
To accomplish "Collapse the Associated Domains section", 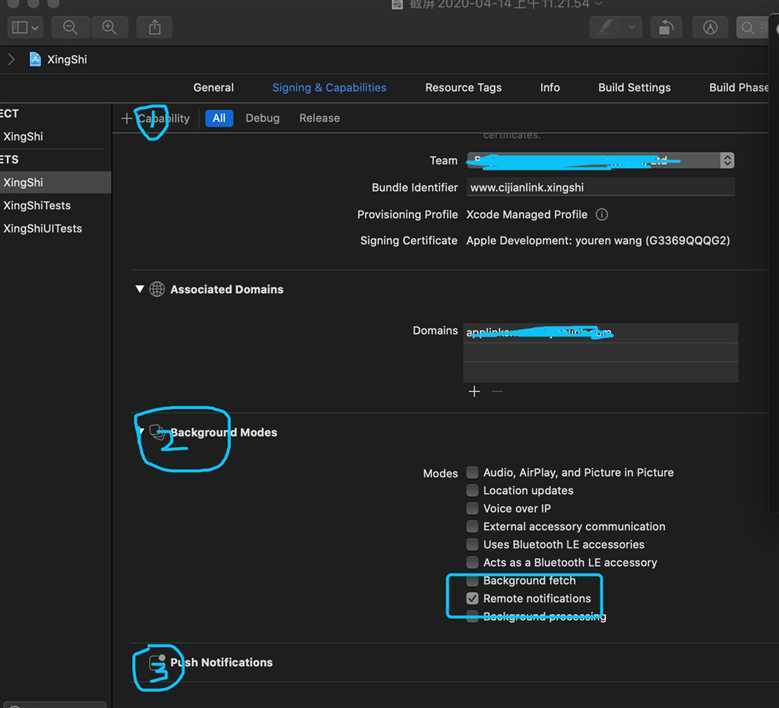I will point(140,289).
